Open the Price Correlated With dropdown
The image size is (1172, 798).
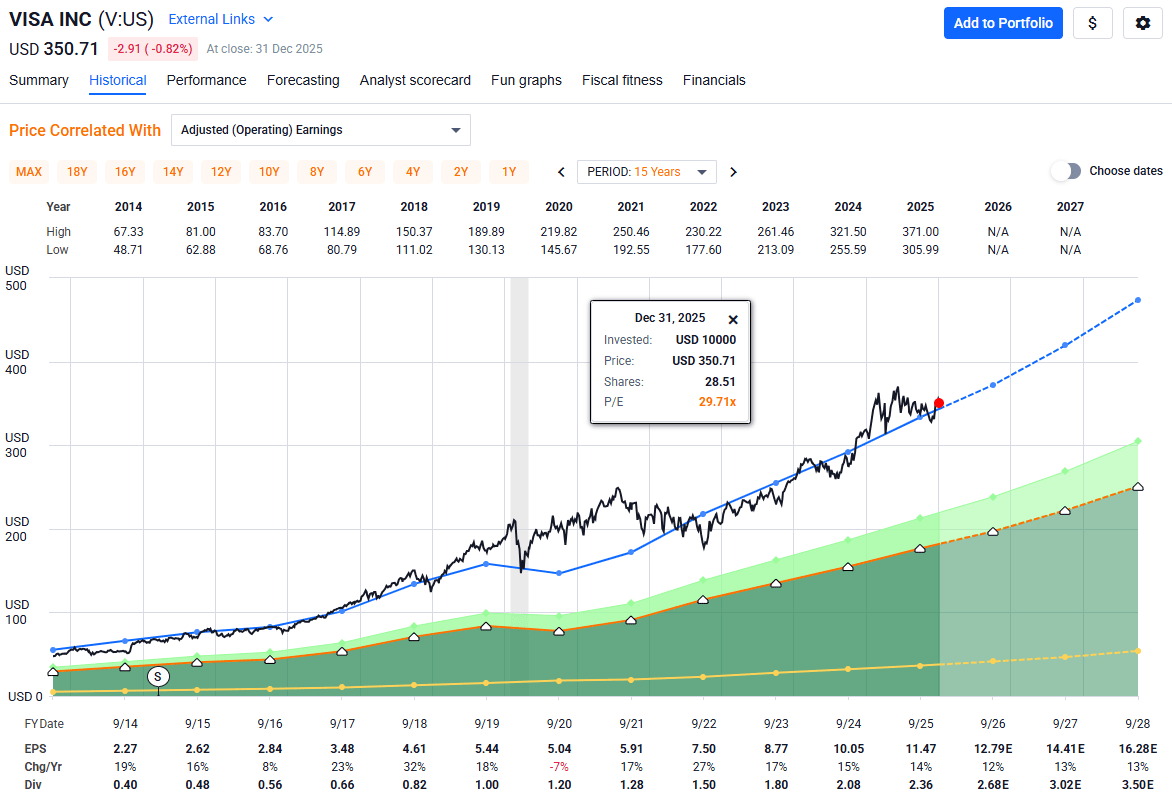pos(320,129)
